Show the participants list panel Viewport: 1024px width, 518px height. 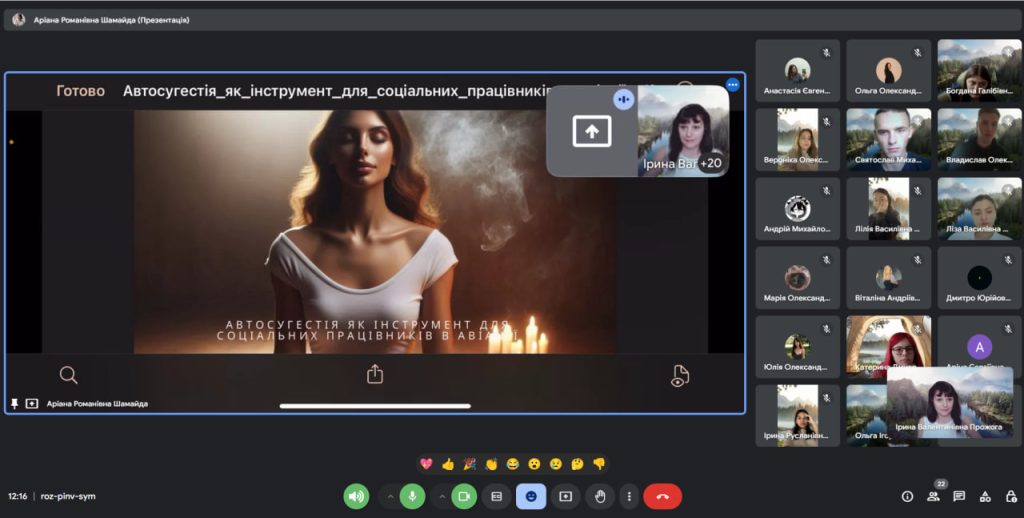(x=933, y=496)
